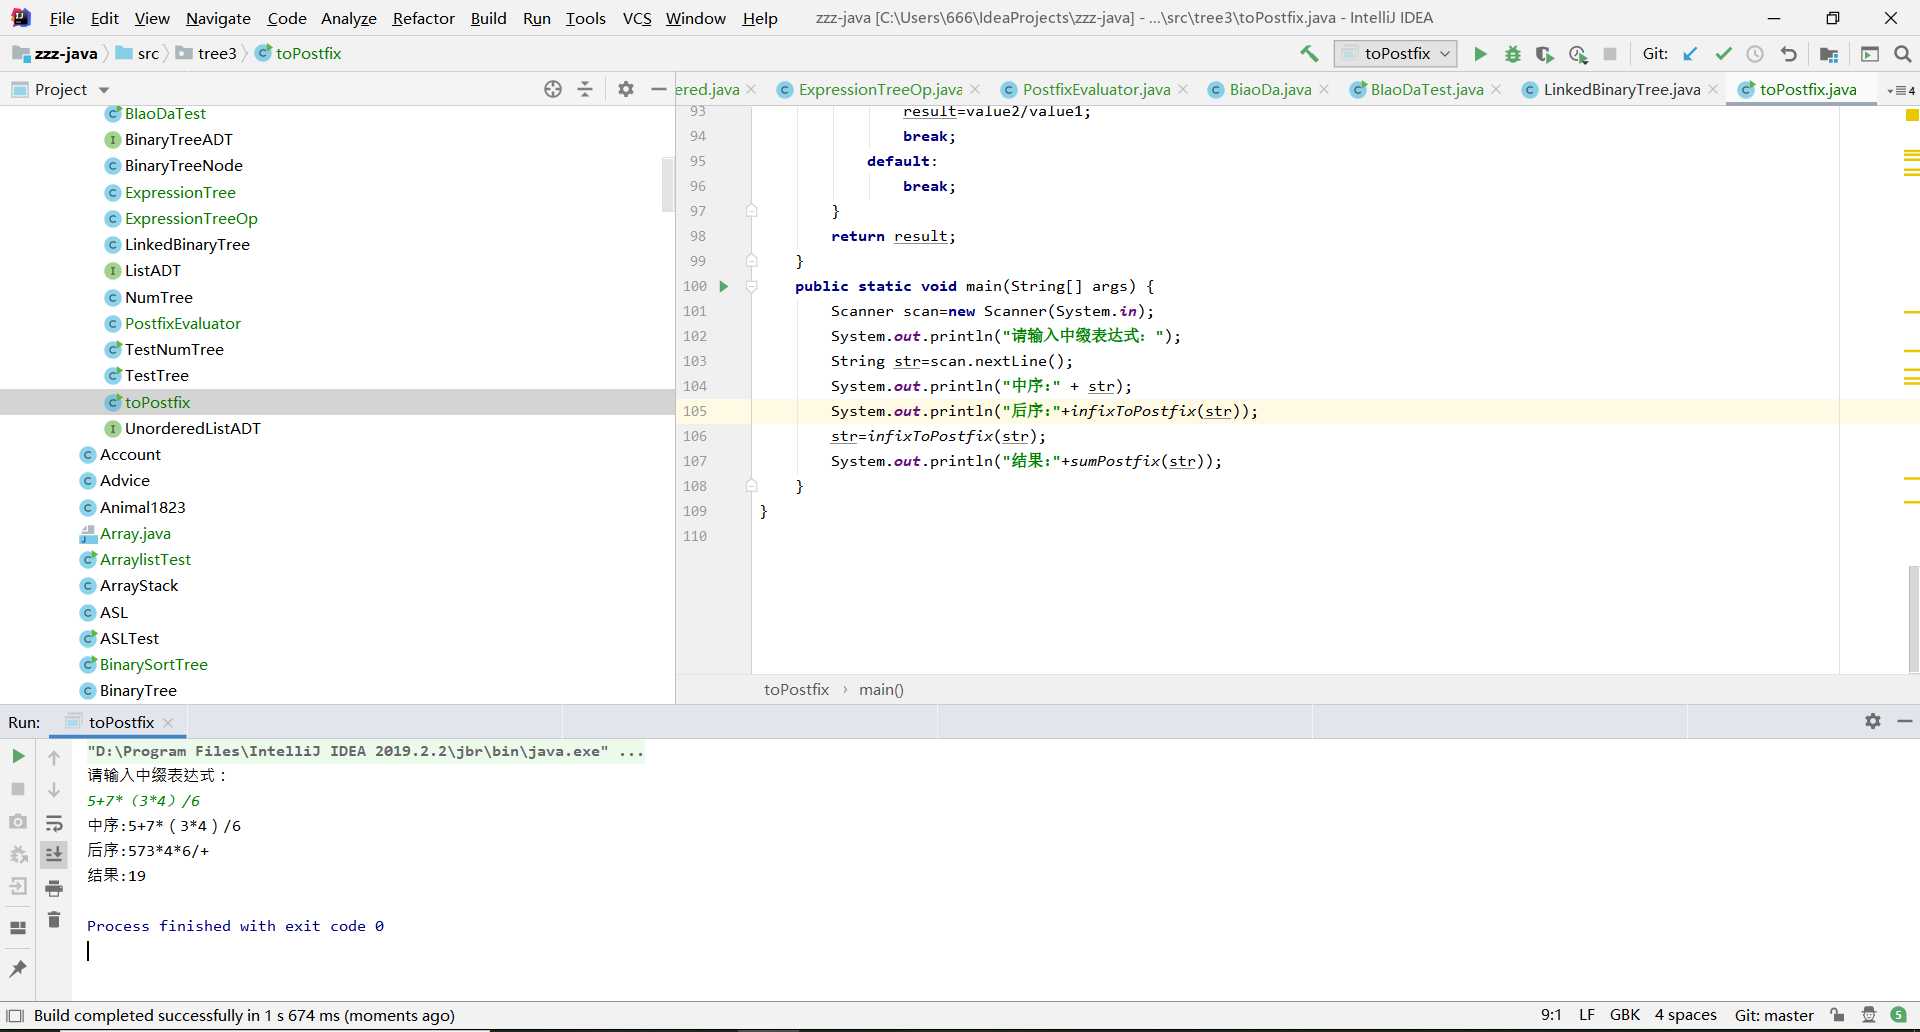
Task: Click Git: master branch widget
Action: pyautogui.click(x=1774, y=1016)
